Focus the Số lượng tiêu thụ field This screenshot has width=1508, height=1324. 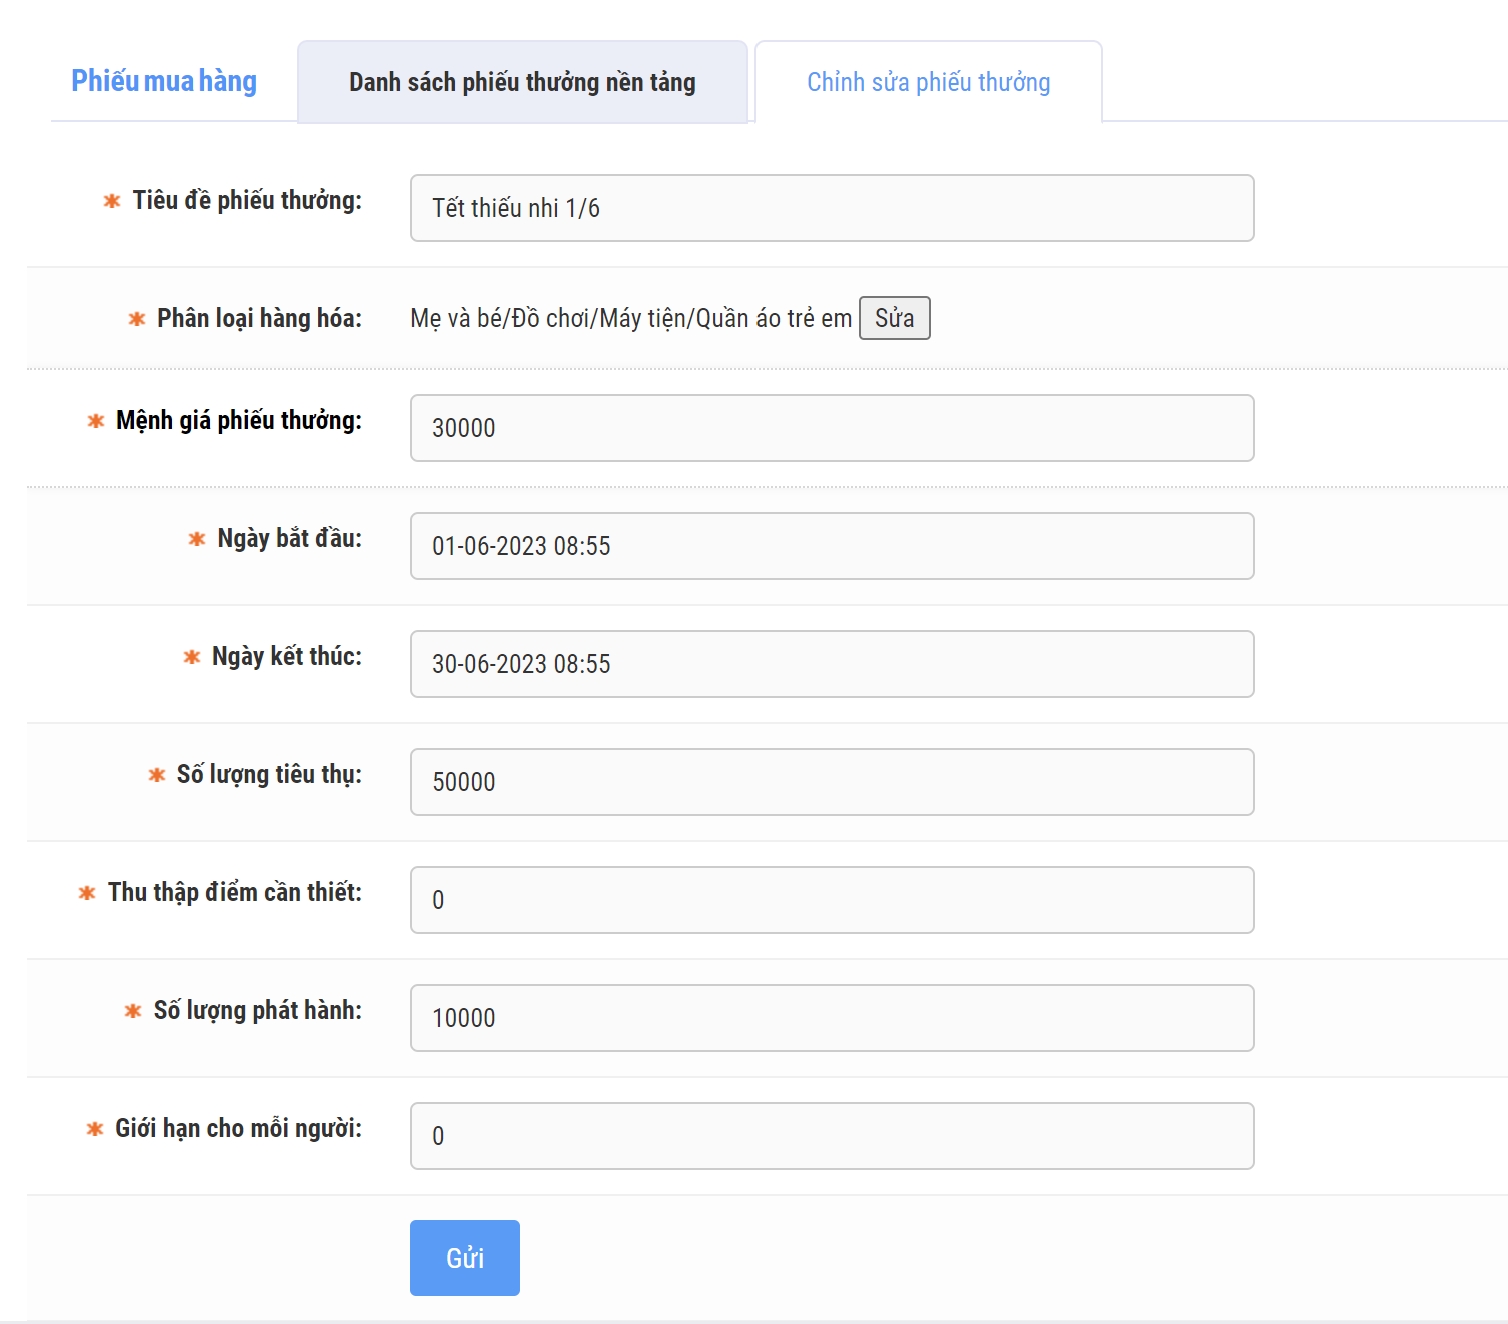pos(831,782)
